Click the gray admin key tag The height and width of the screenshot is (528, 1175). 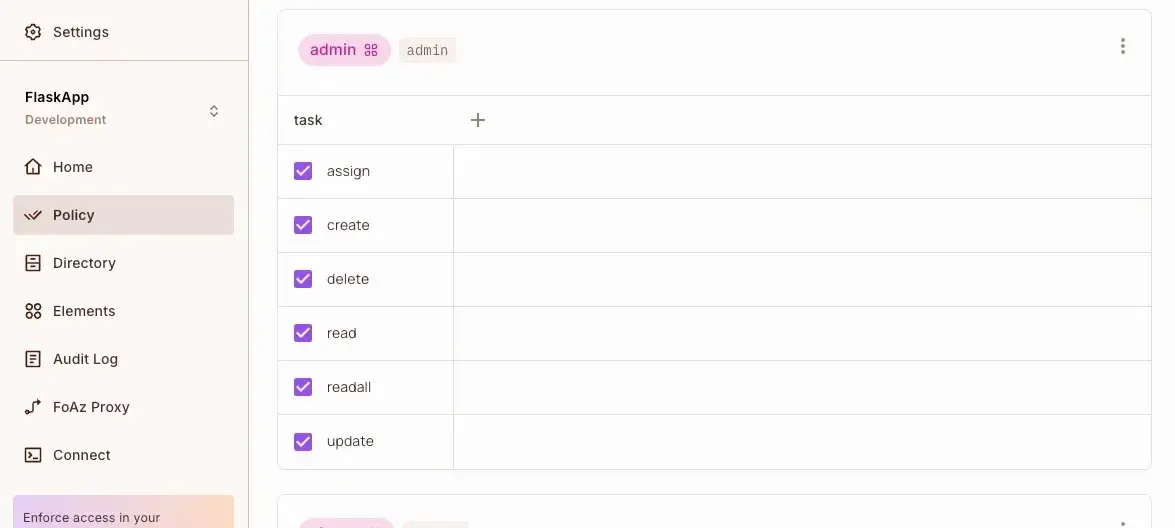point(427,50)
